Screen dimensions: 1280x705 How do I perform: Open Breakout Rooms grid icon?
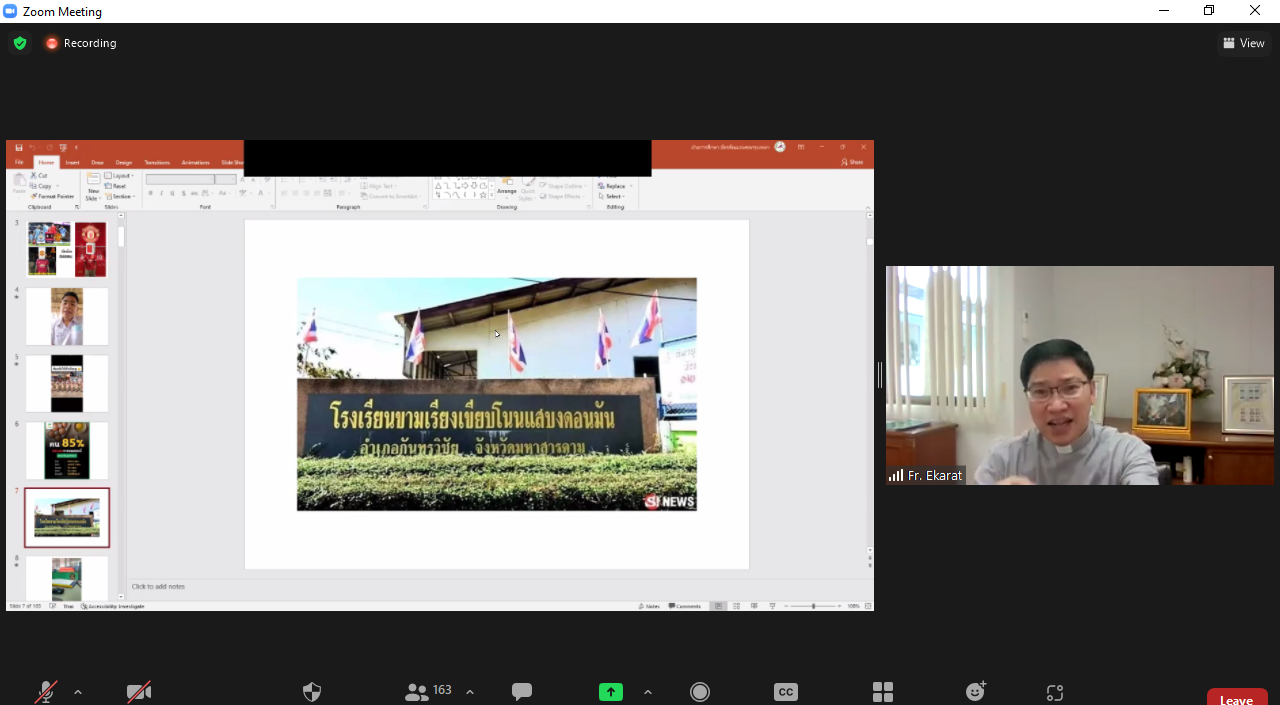click(883, 692)
